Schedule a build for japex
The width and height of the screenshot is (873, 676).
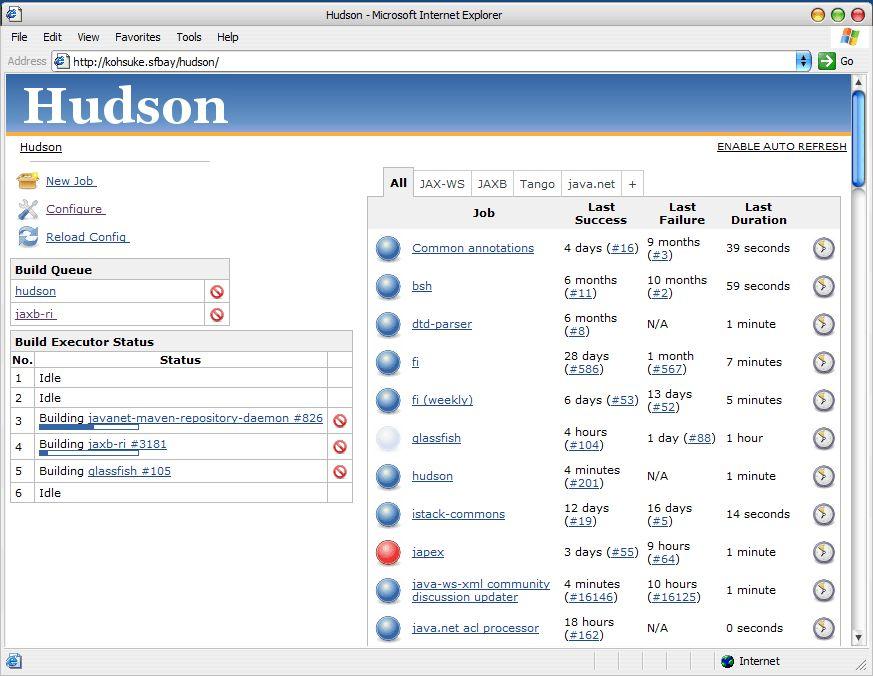[x=823, y=552]
